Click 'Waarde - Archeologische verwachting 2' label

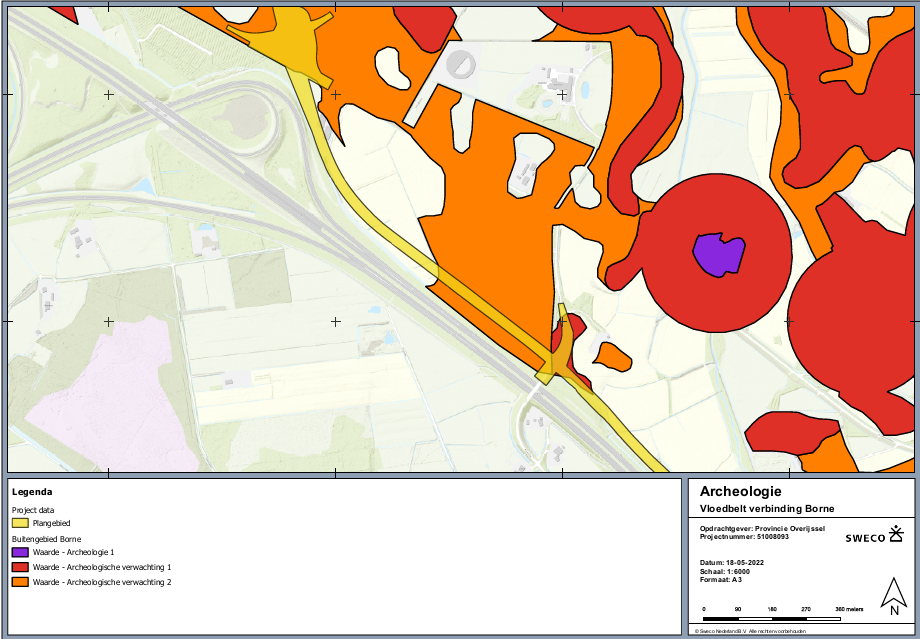tap(102, 583)
